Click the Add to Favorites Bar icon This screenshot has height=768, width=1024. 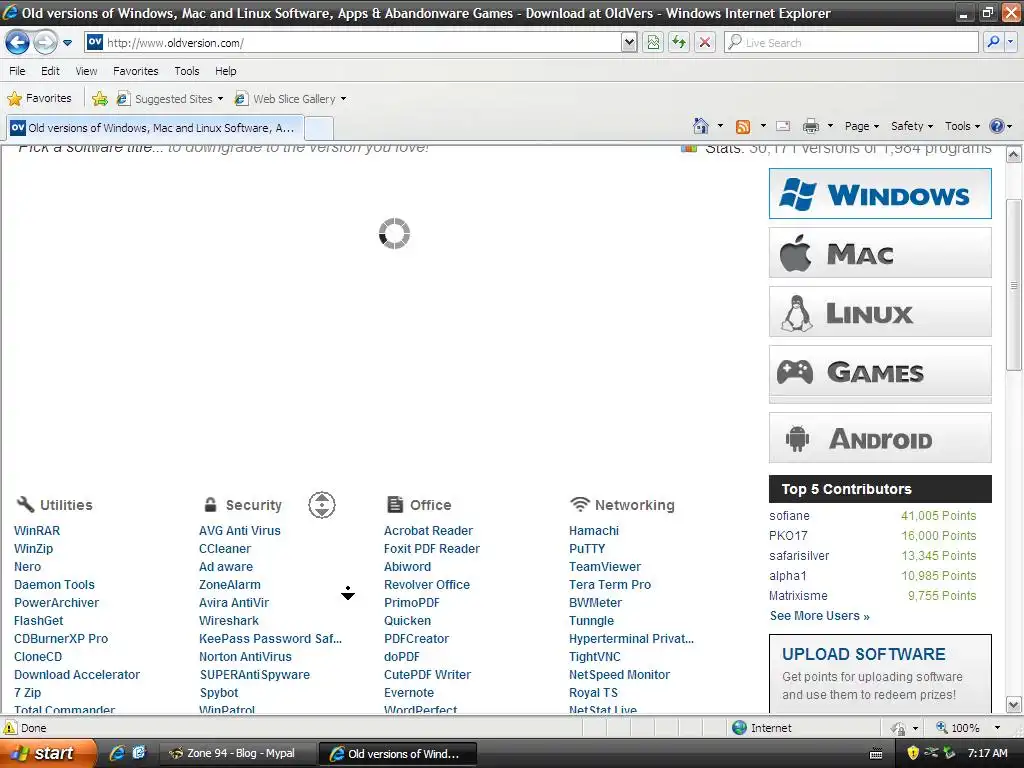click(100, 99)
